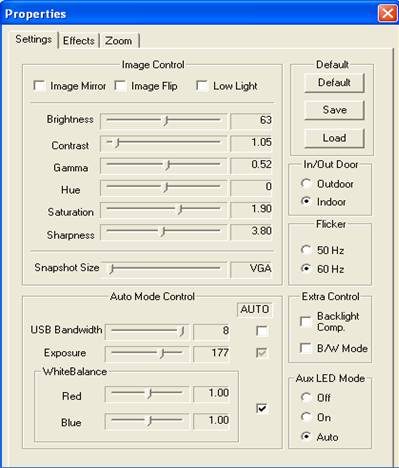Check the B/W Mode option
Image resolution: width=399 pixels, height=468 pixels.
pyautogui.click(x=305, y=348)
